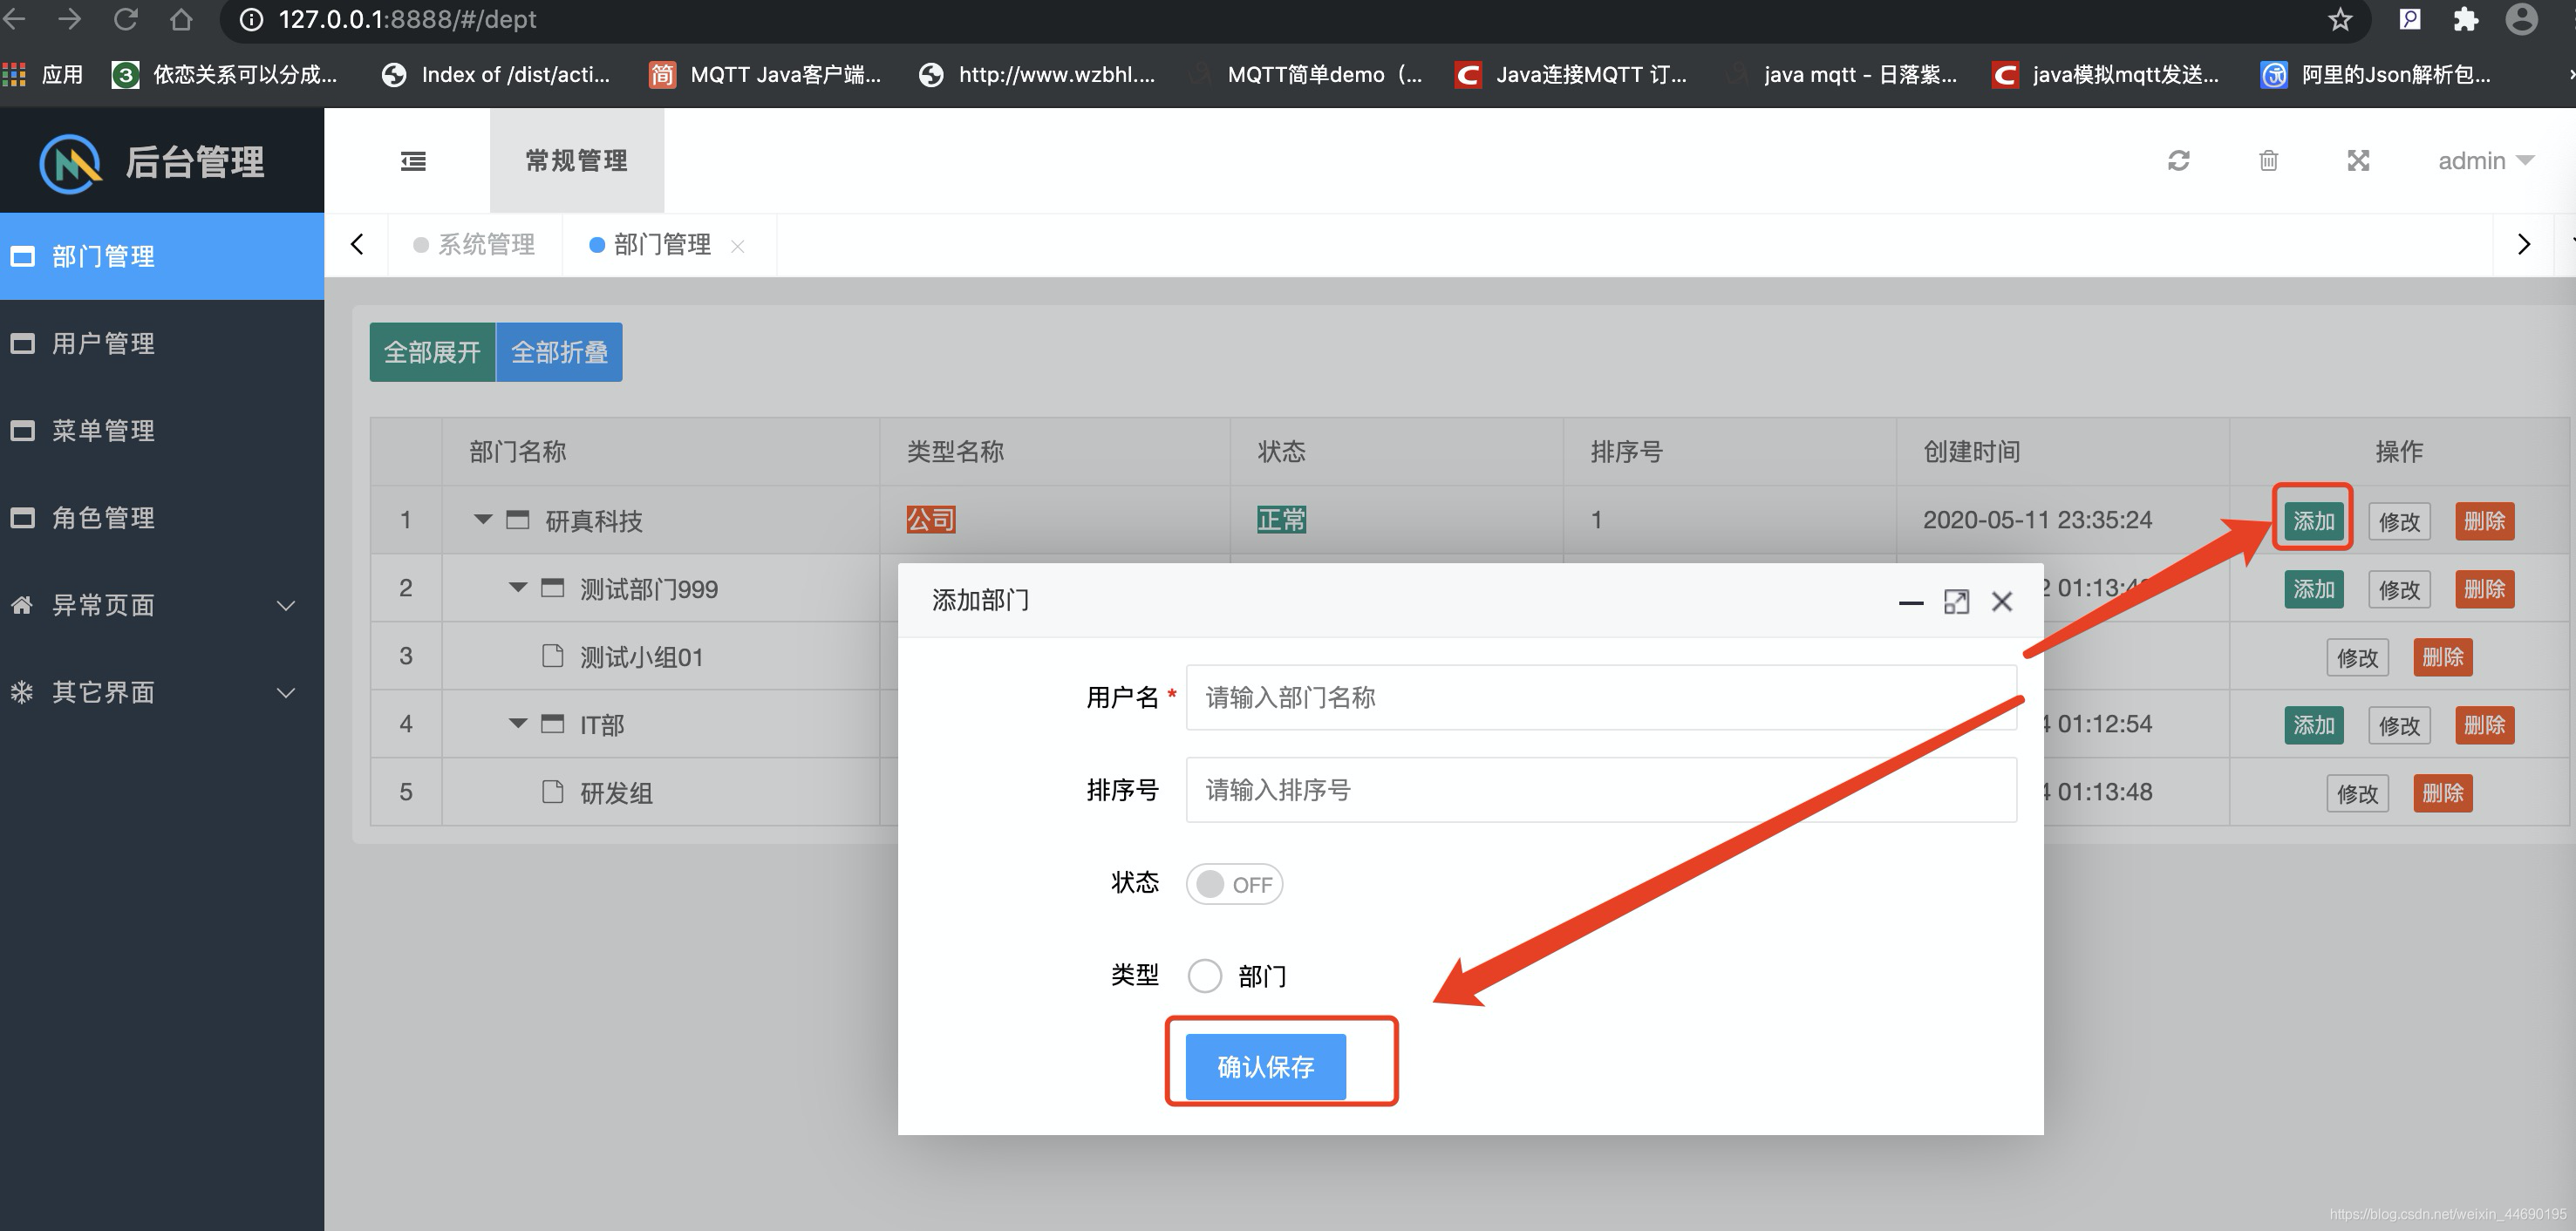Switch to the 系统管理 tab
This screenshot has height=1231, width=2576.
(475, 245)
